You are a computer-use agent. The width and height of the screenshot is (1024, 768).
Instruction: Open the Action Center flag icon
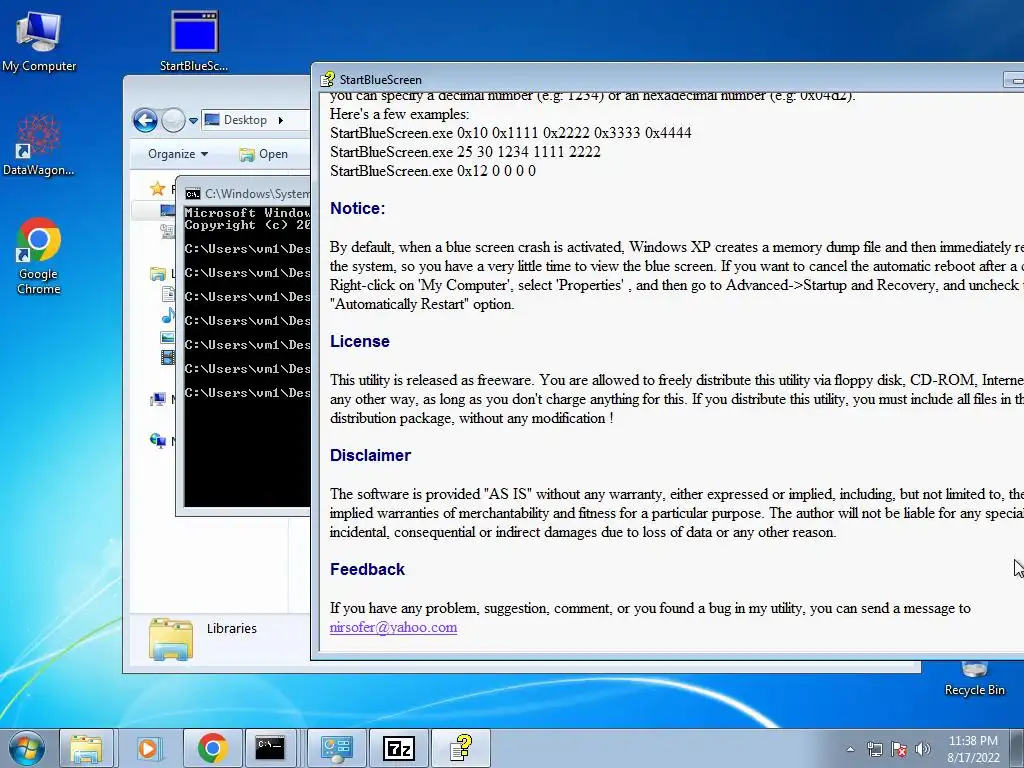899,749
